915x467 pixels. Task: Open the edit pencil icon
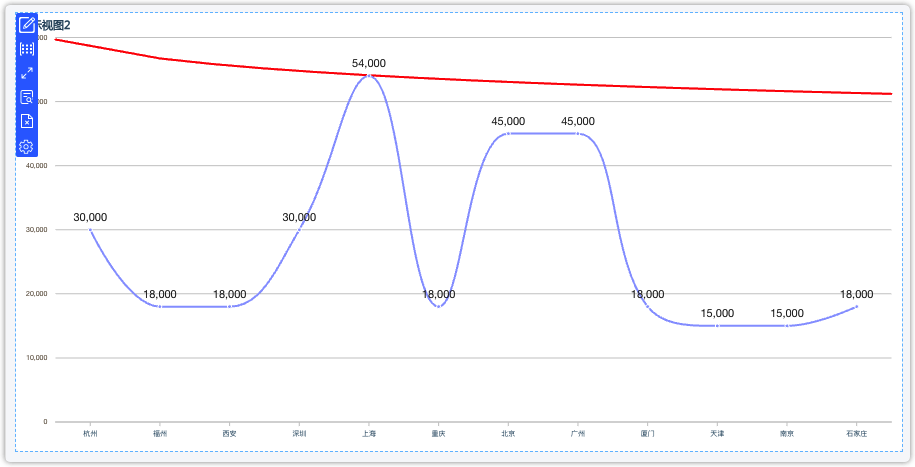coord(27,25)
